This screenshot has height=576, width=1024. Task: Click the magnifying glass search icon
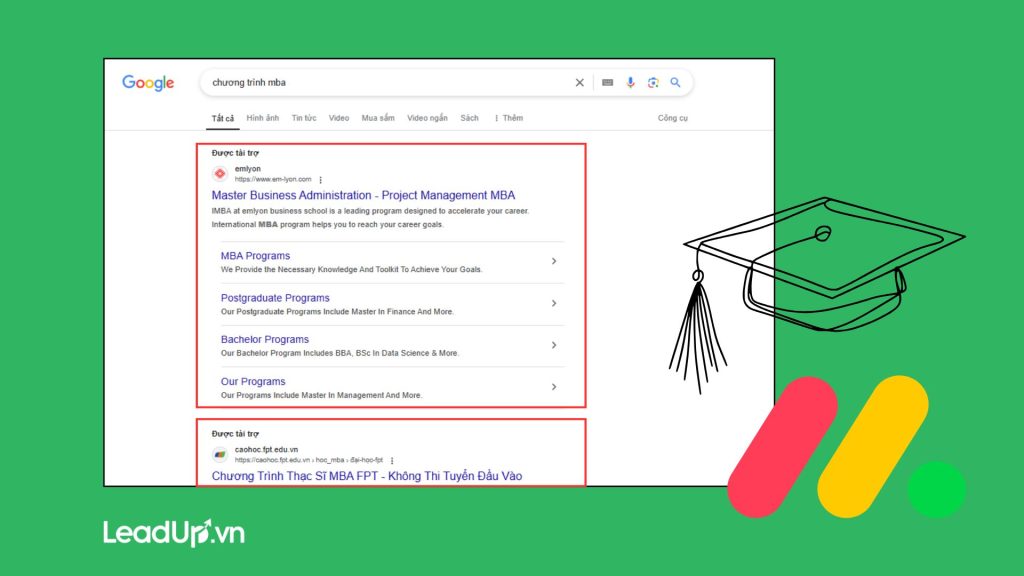point(675,82)
